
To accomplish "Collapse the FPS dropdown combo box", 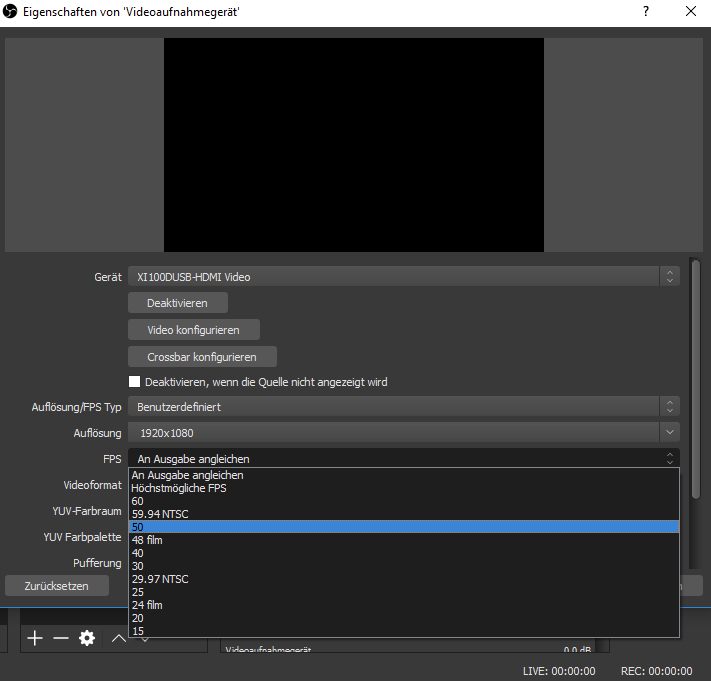I will [403, 459].
